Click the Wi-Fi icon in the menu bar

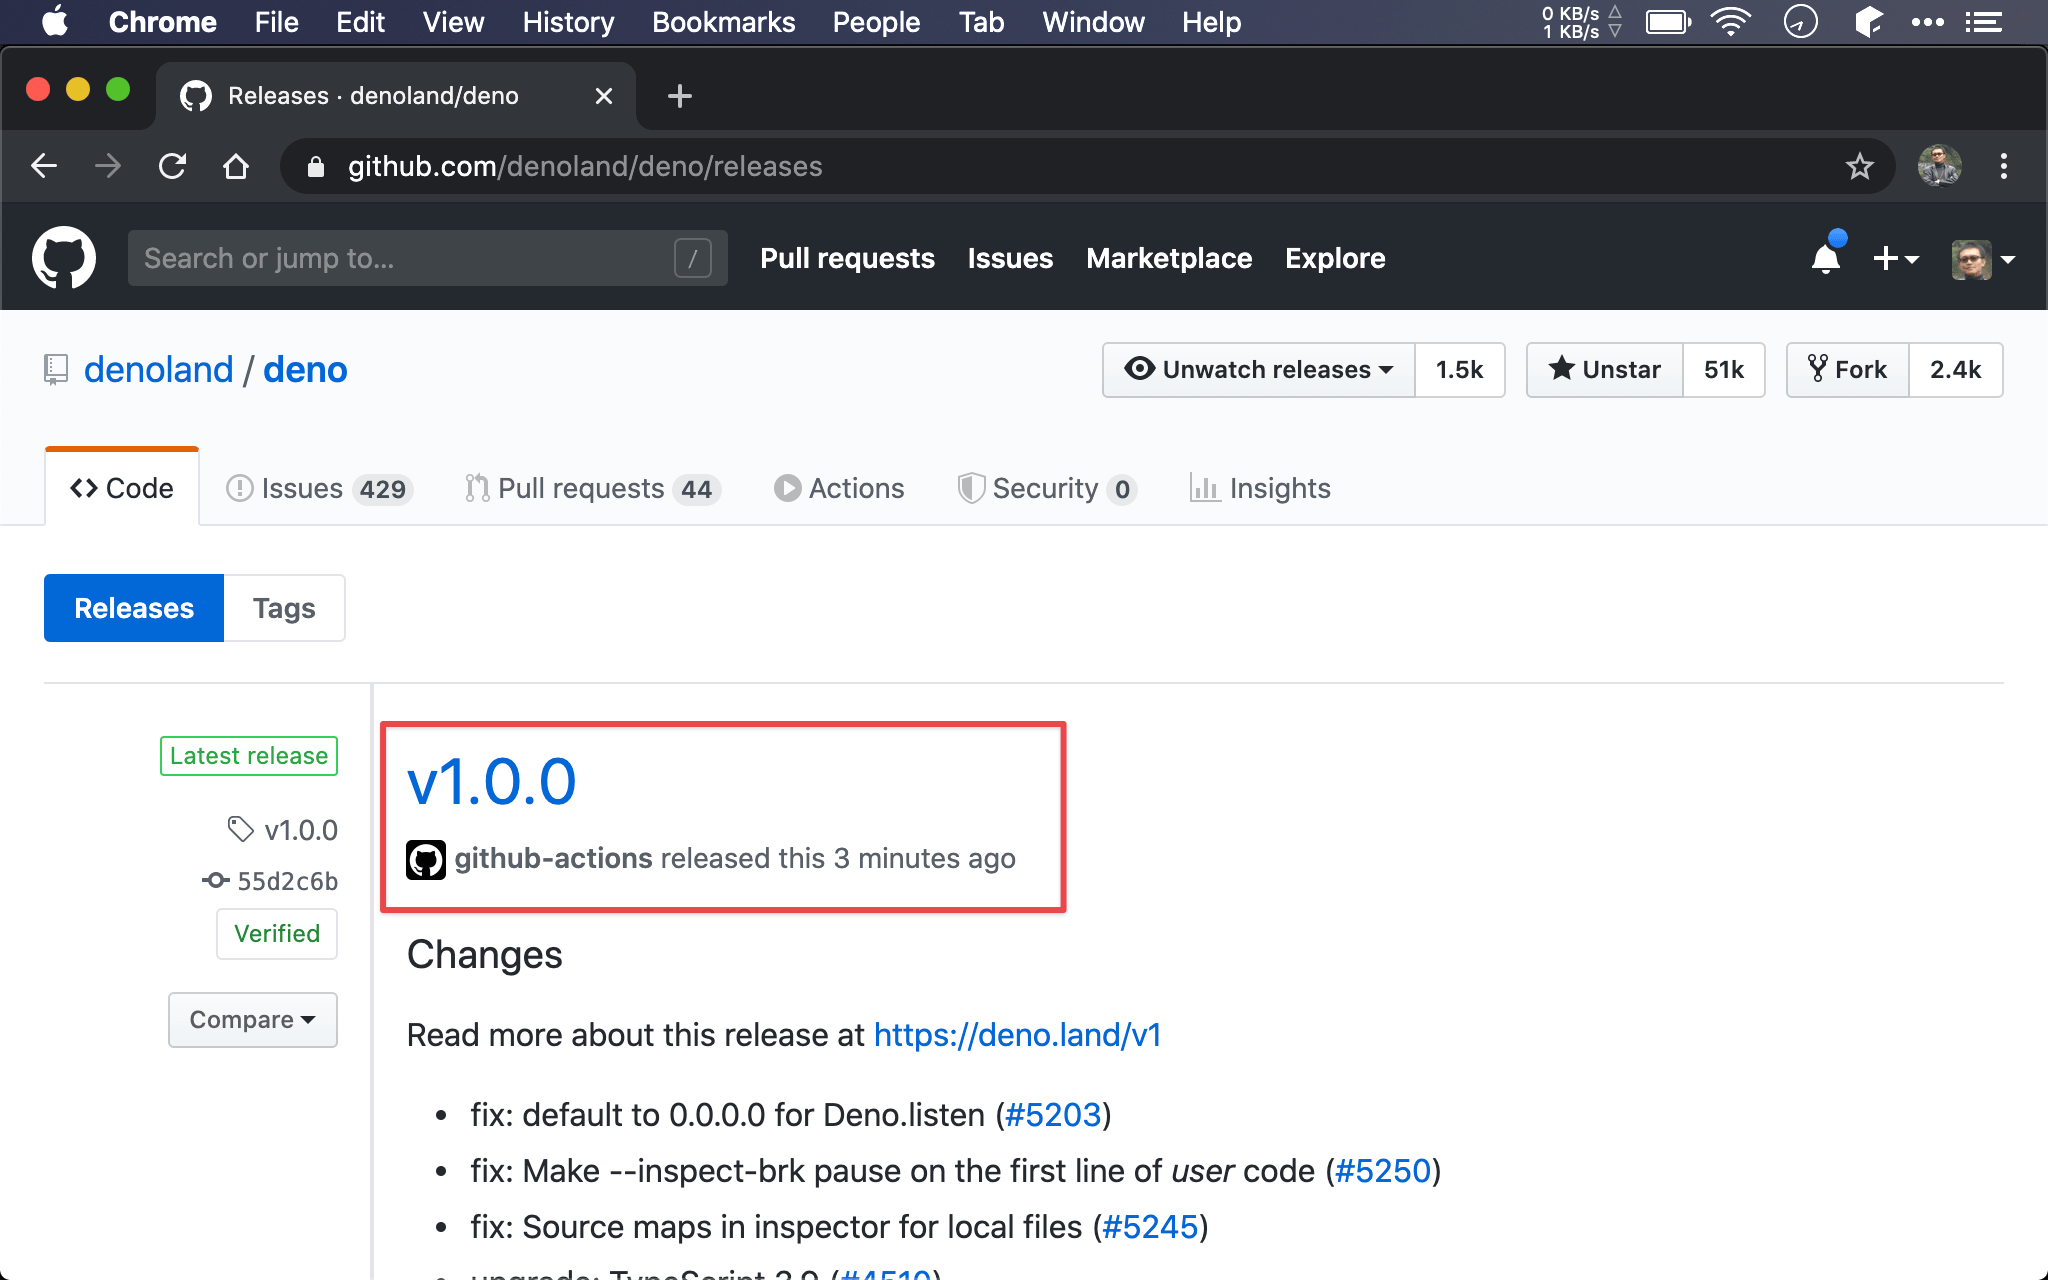(x=1731, y=22)
